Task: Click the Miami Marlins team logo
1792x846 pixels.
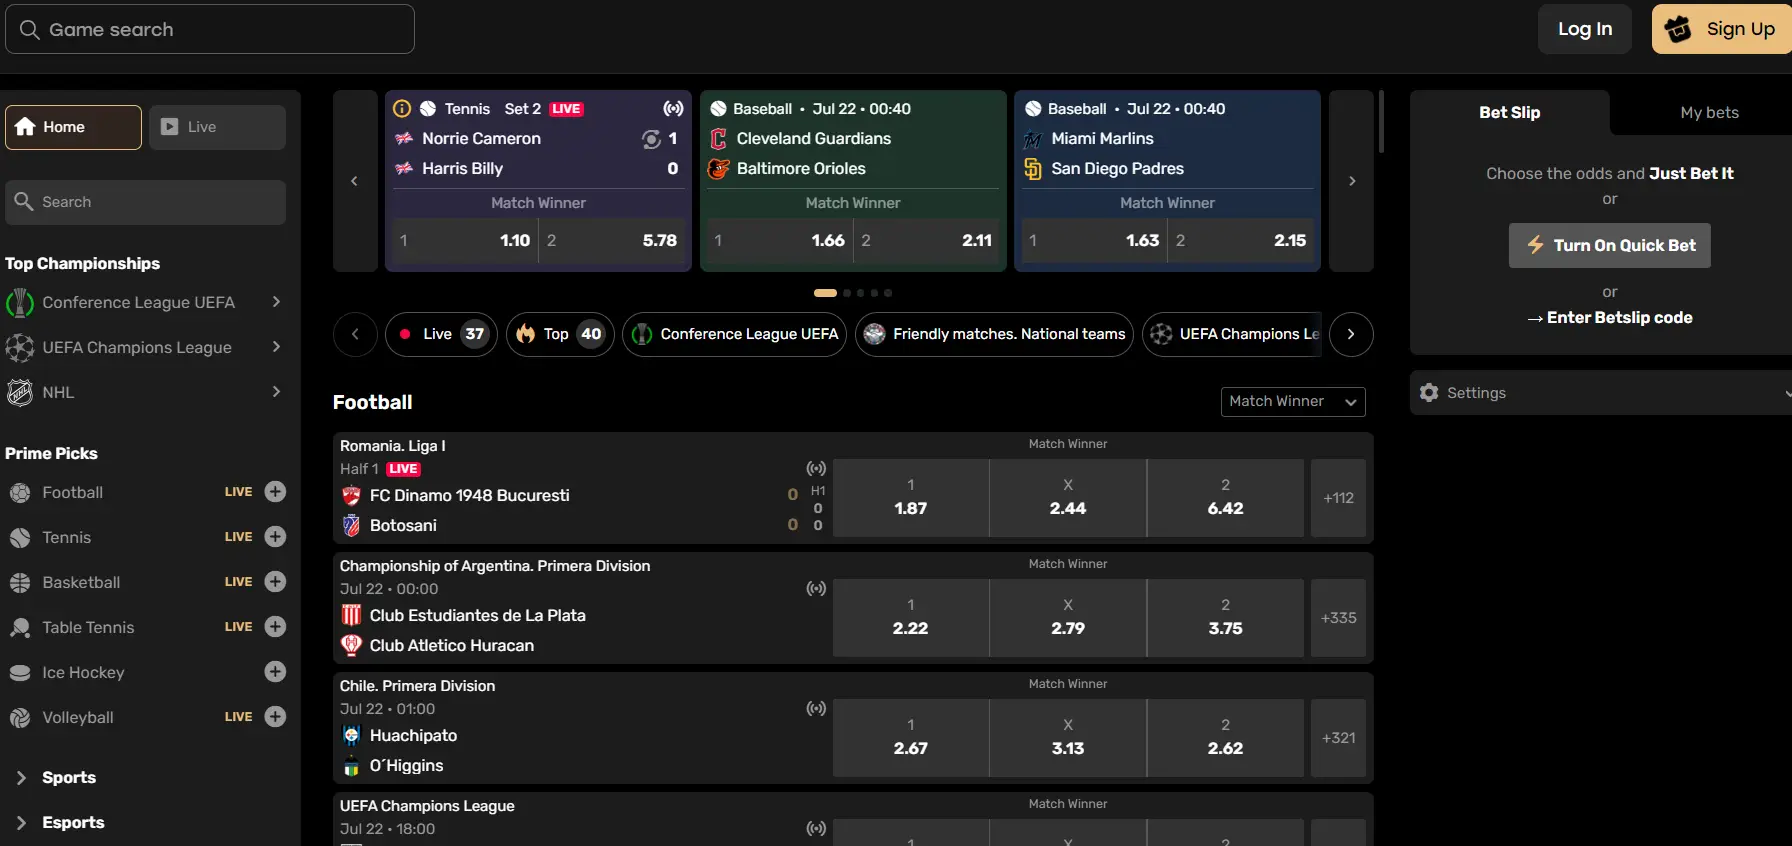Action: (1033, 139)
